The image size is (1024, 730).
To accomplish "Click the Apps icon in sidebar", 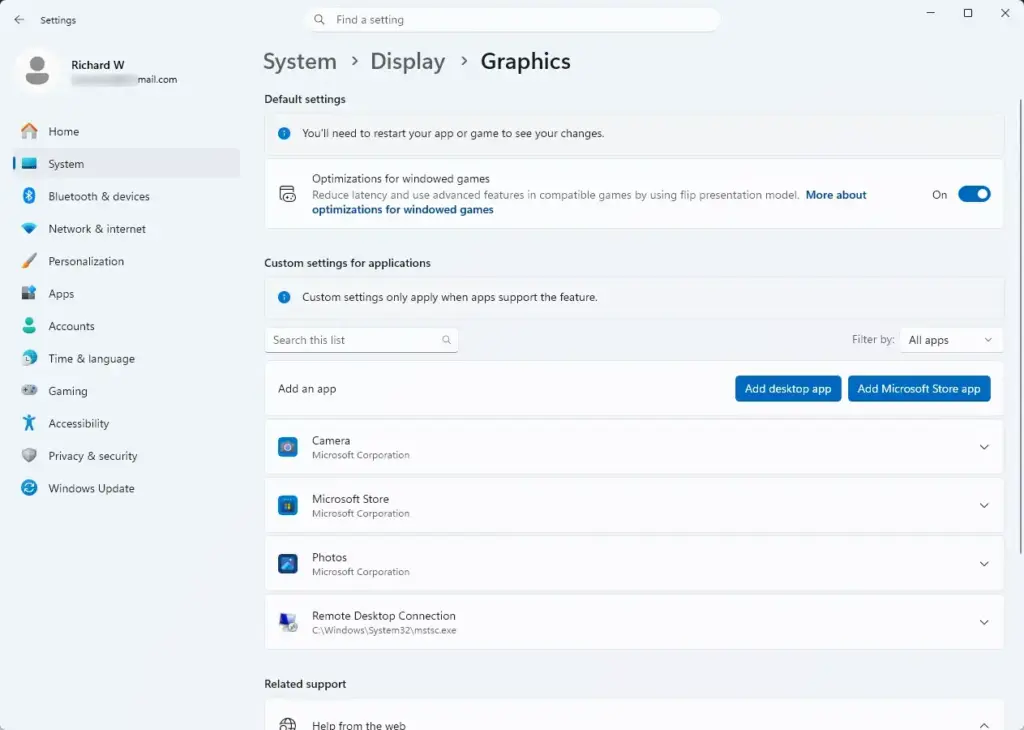I will (29, 293).
